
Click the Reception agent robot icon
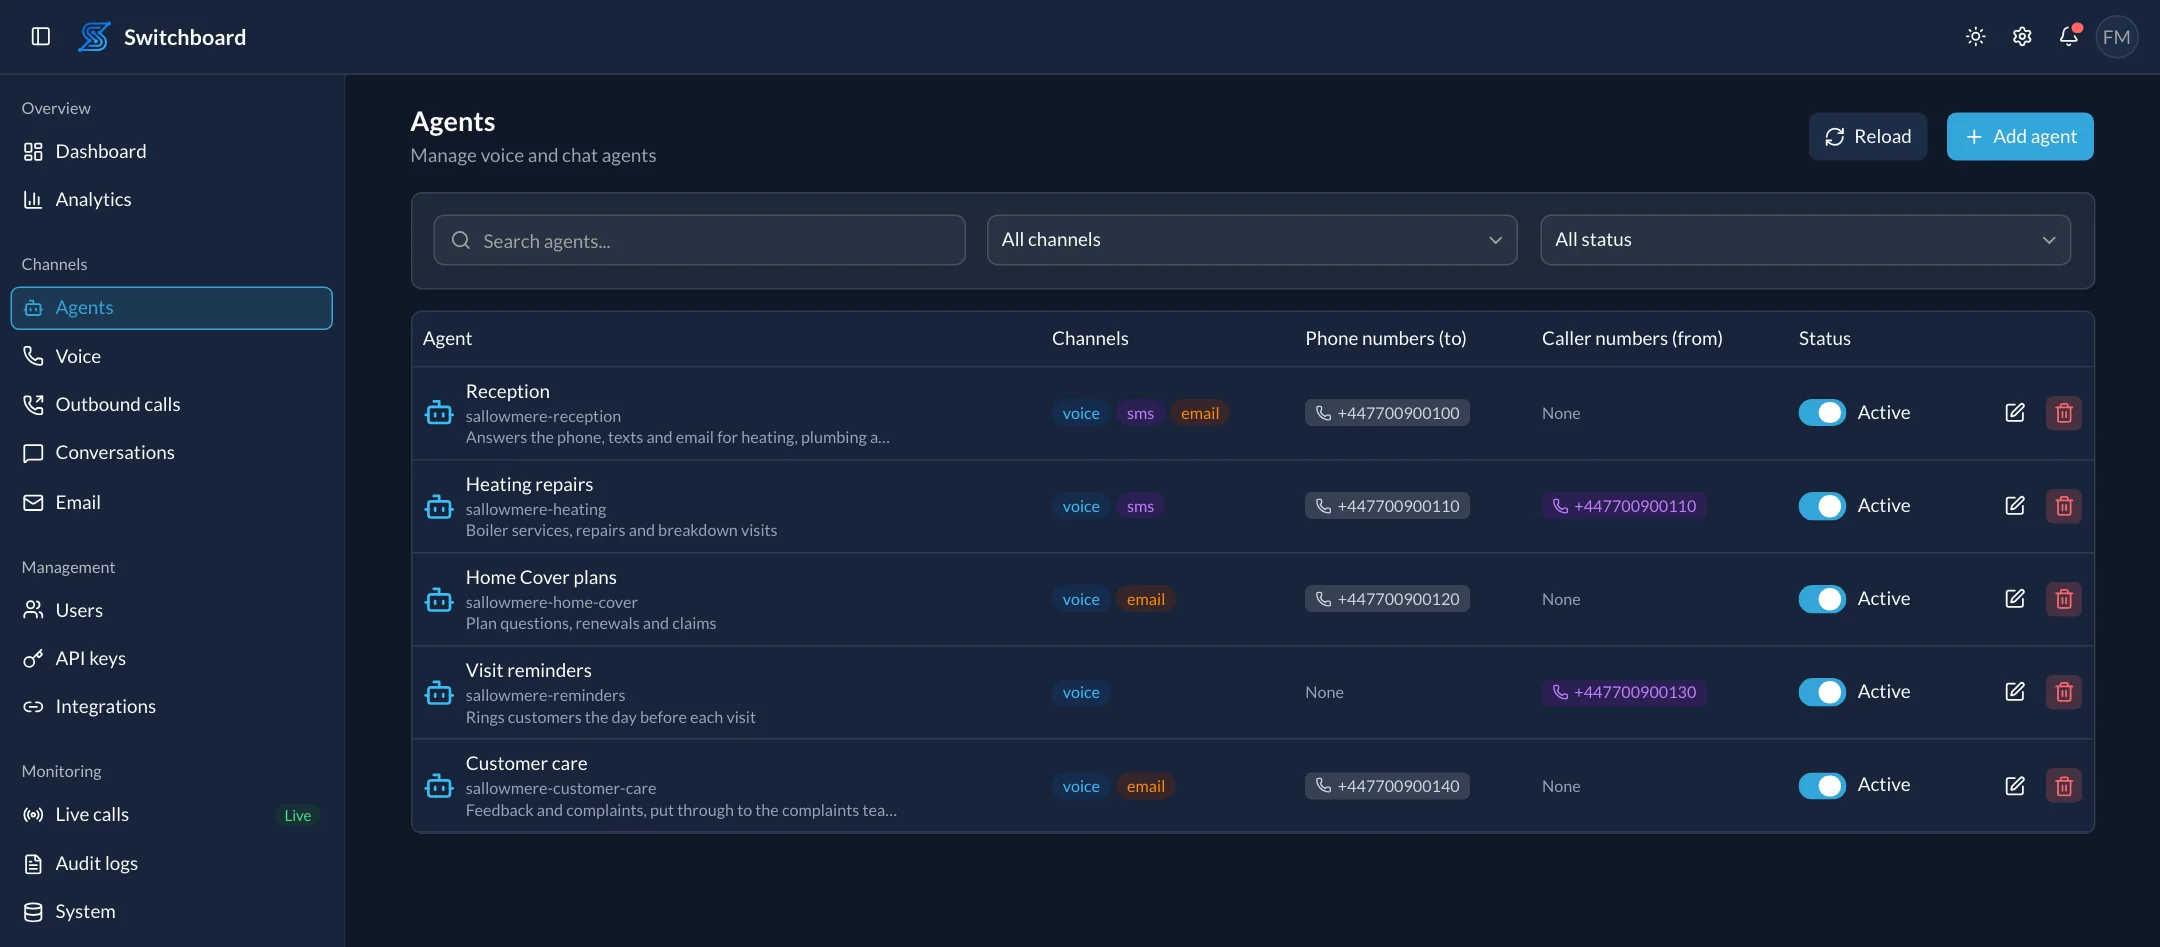[439, 413]
